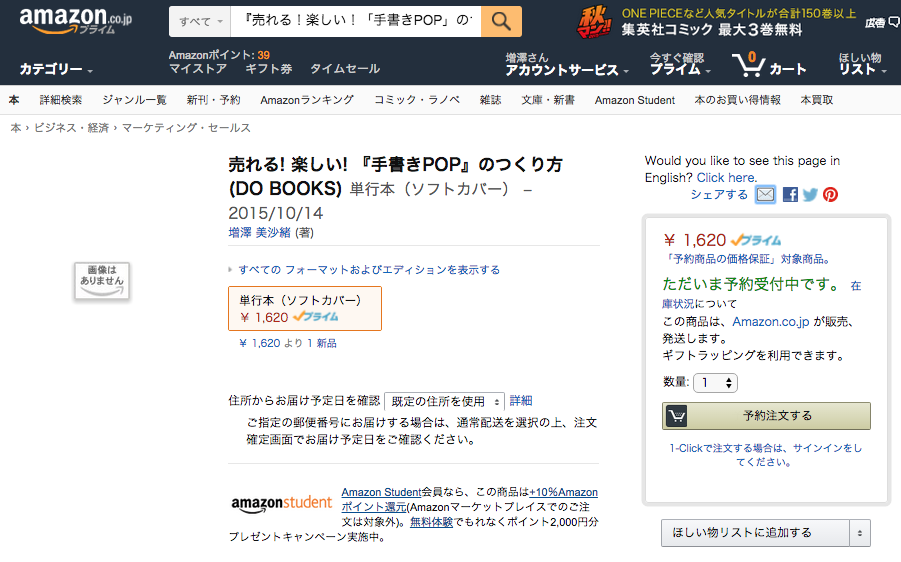Screen dimensions: 901x562
Task: Open 予約商品の価格保証 link
Action: (x=746, y=259)
